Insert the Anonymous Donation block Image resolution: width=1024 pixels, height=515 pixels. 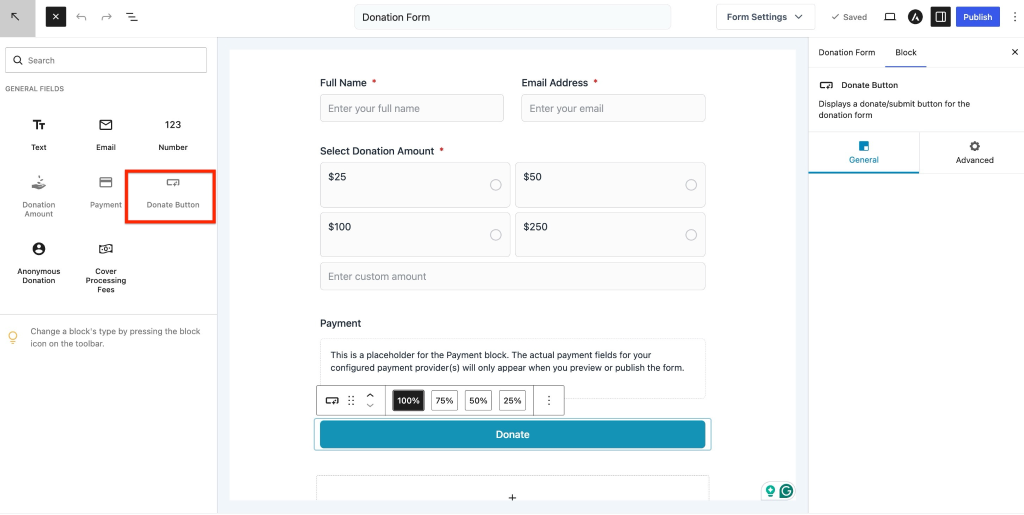(39, 262)
